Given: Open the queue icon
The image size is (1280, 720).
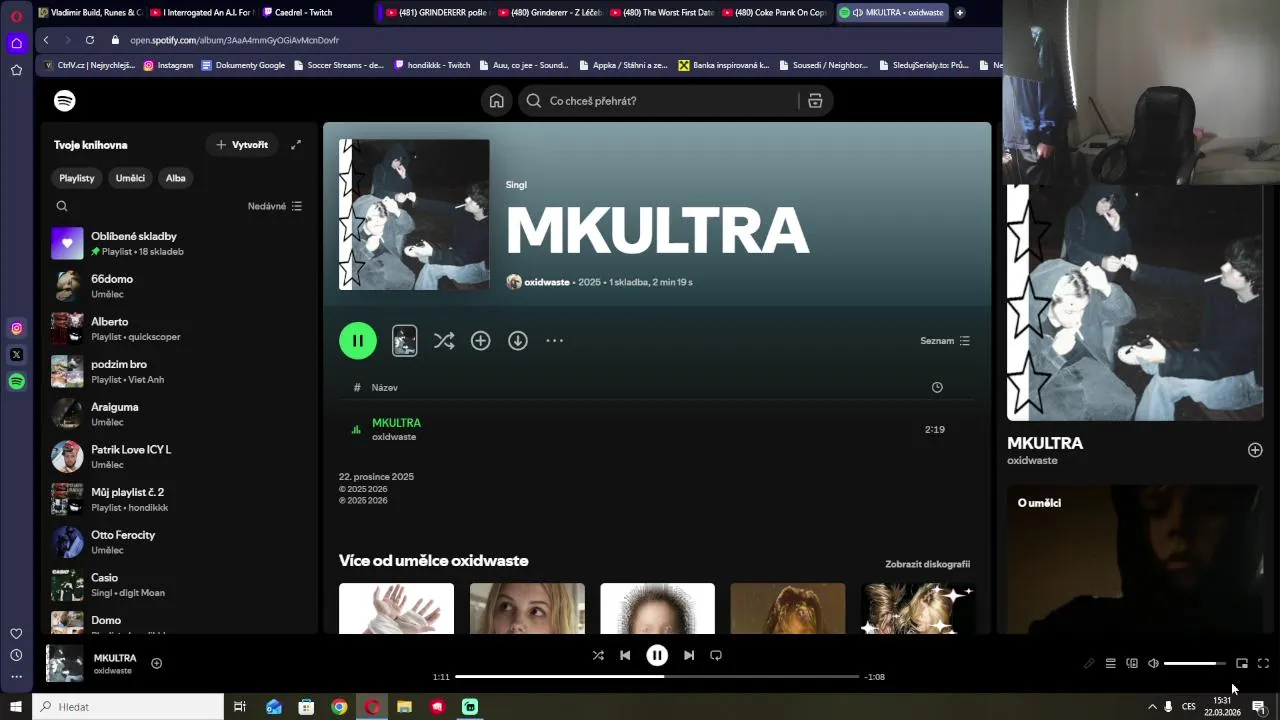Looking at the screenshot, I should (1110, 663).
